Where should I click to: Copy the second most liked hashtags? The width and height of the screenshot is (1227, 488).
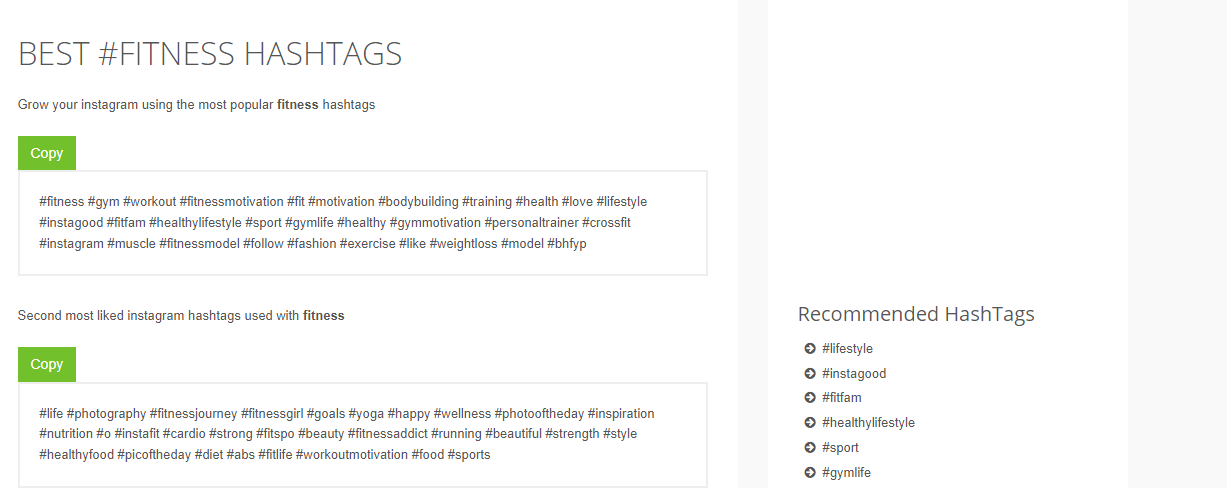pos(47,364)
